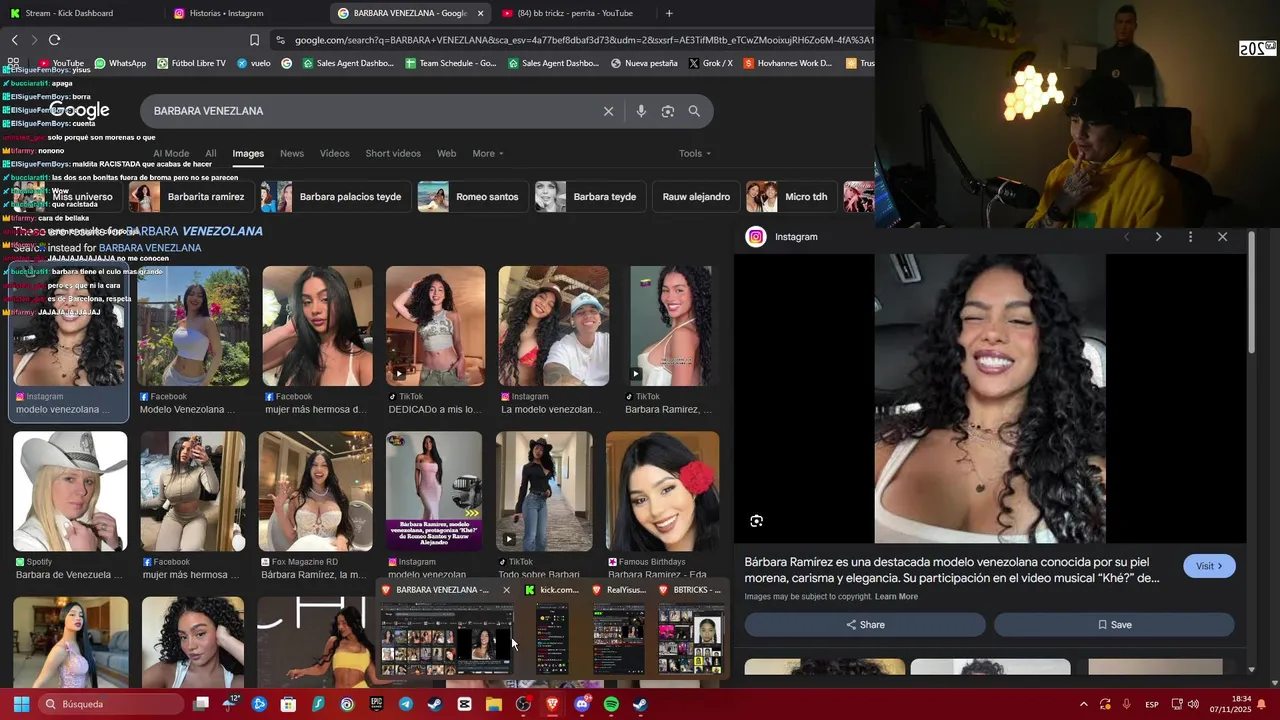Open File Explorer from the taskbar
1280x720 pixels.
point(494,704)
